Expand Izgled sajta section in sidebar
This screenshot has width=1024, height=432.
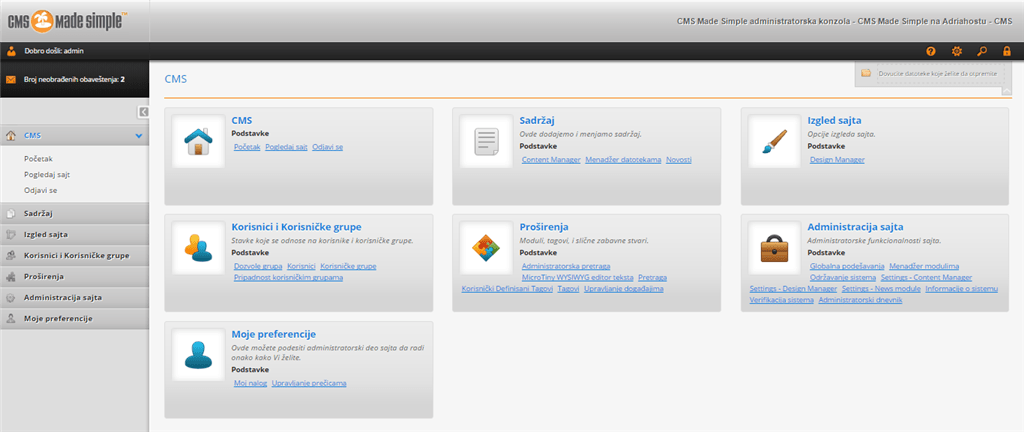[x=74, y=234]
